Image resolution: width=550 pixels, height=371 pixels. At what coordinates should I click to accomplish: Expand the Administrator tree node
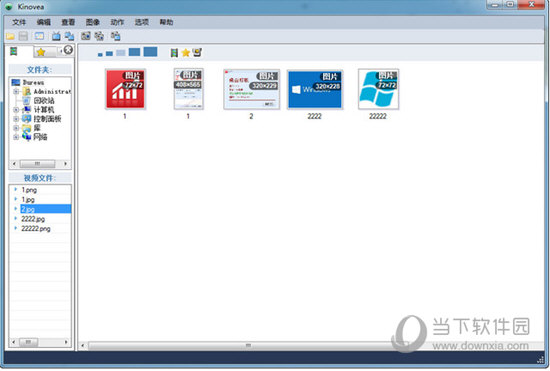[16, 92]
